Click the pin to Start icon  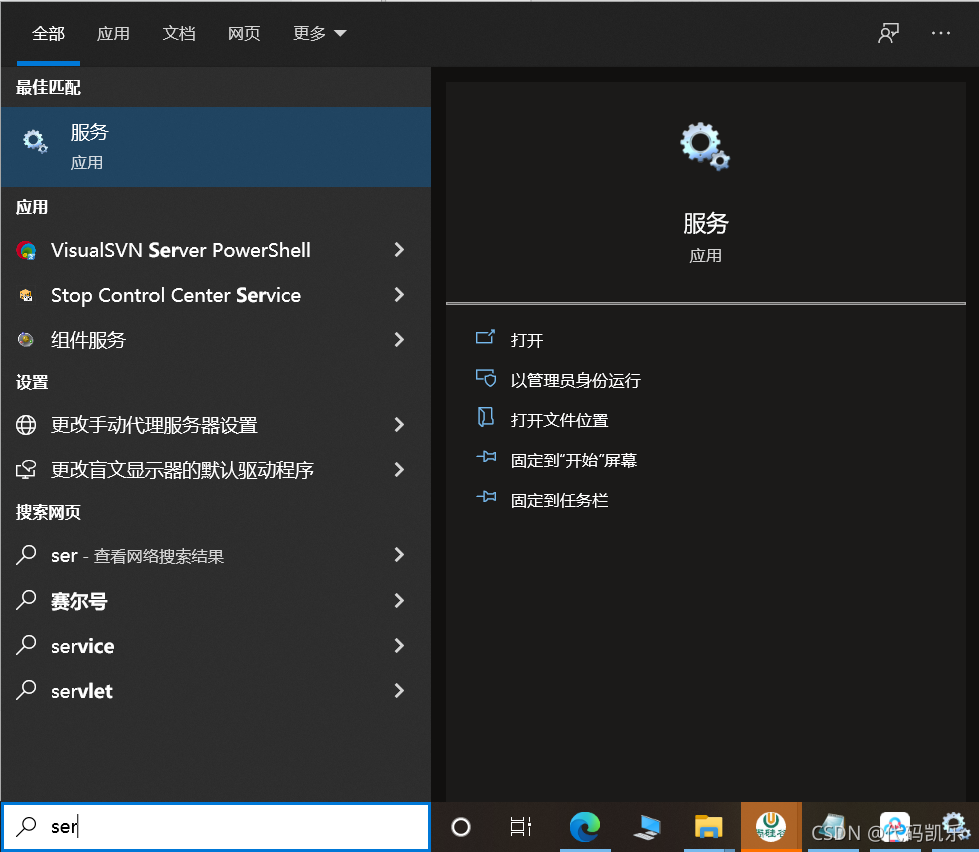486,458
